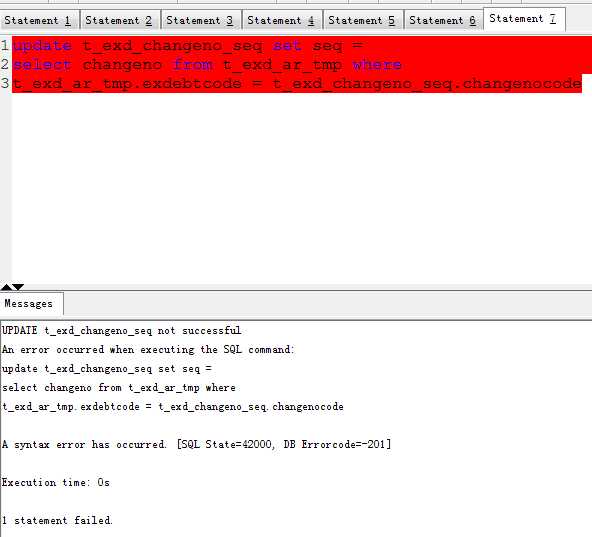Click the 'from' keyword on editor line 2
592x537 pixels.
click(x=193, y=65)
